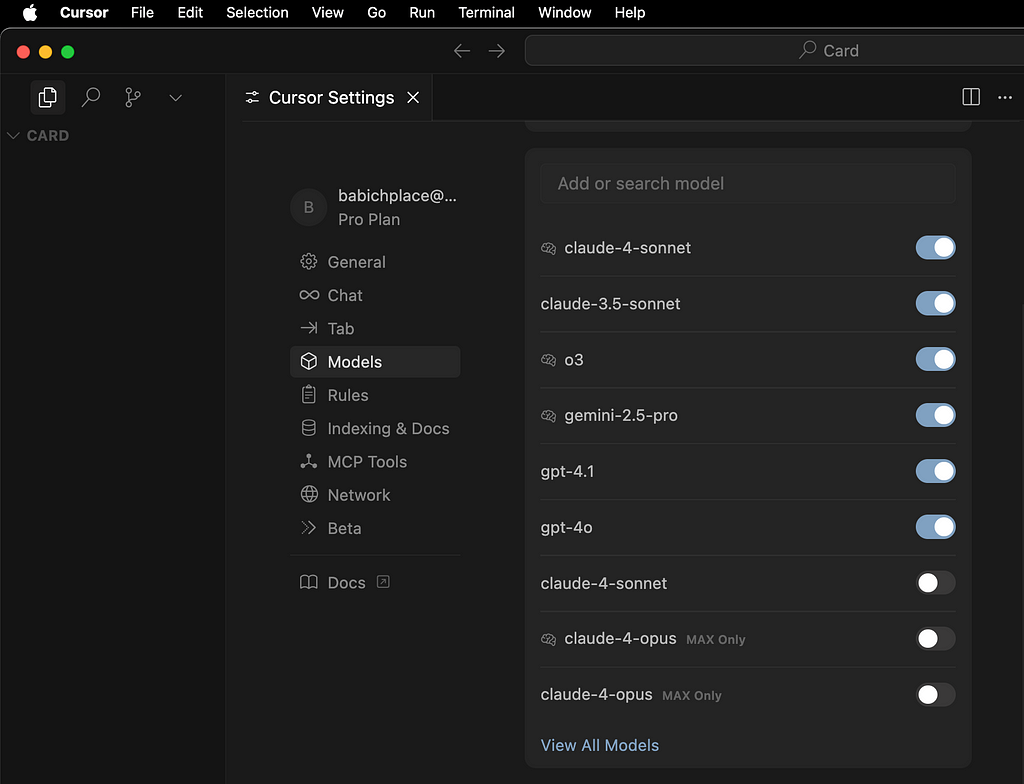Open the Beta settings section
This screenshot has height=784, width=1024.
tap(375, 528)
